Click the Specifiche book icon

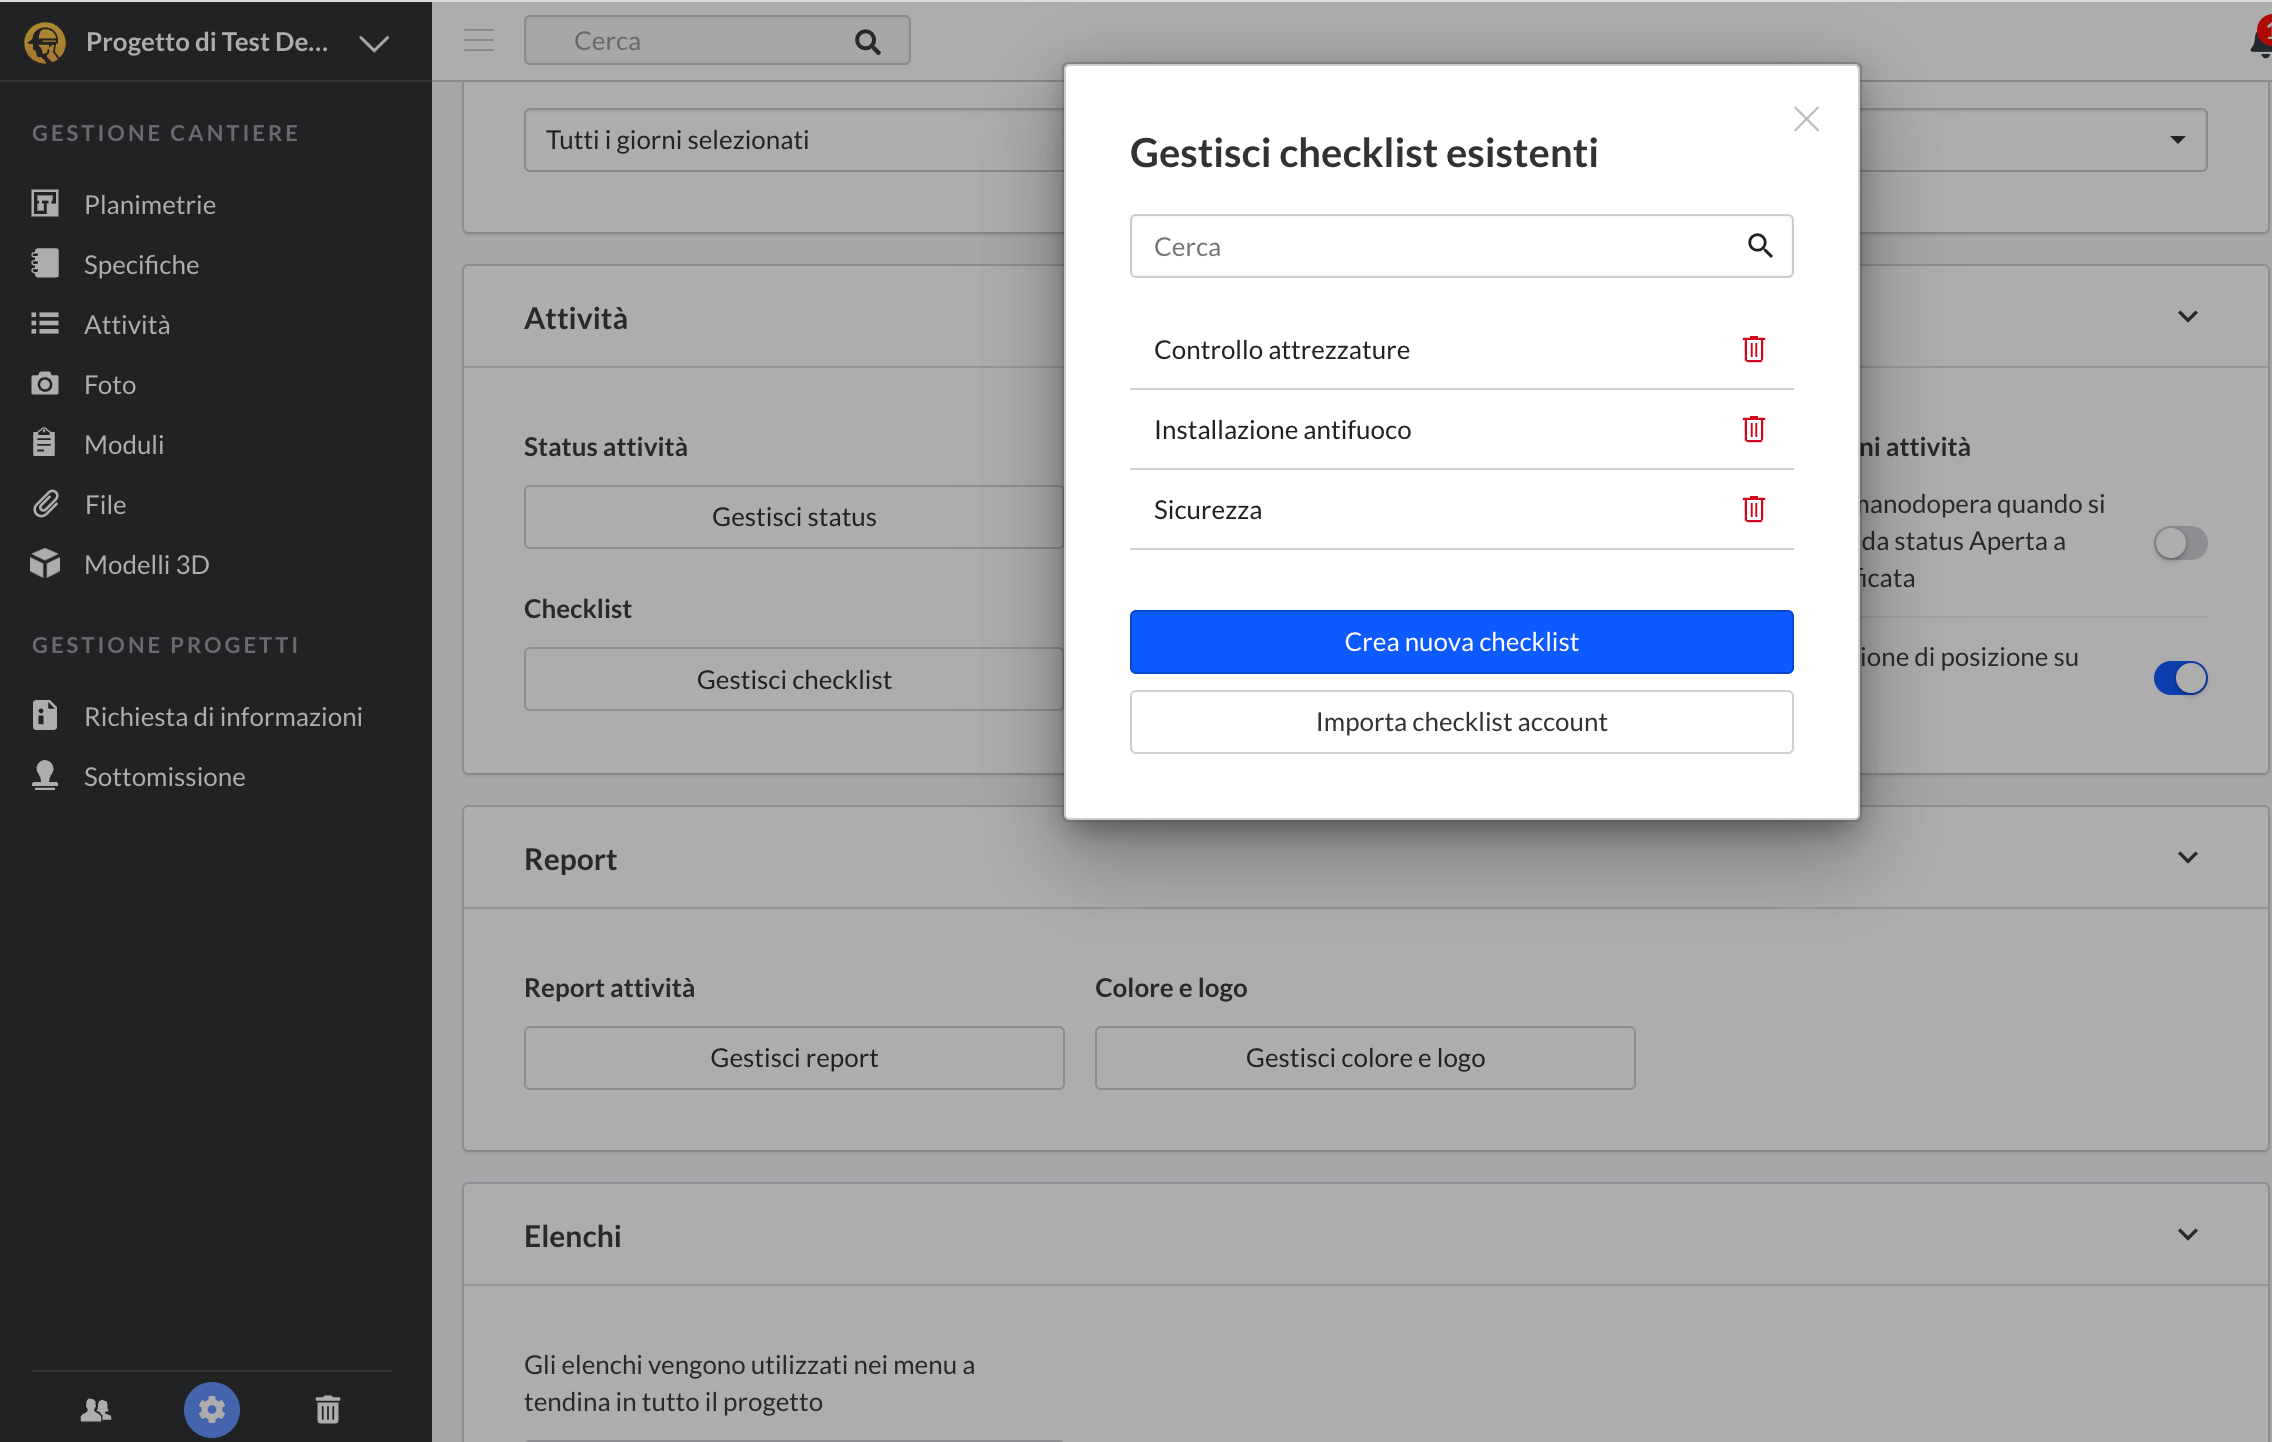point(45,263)
